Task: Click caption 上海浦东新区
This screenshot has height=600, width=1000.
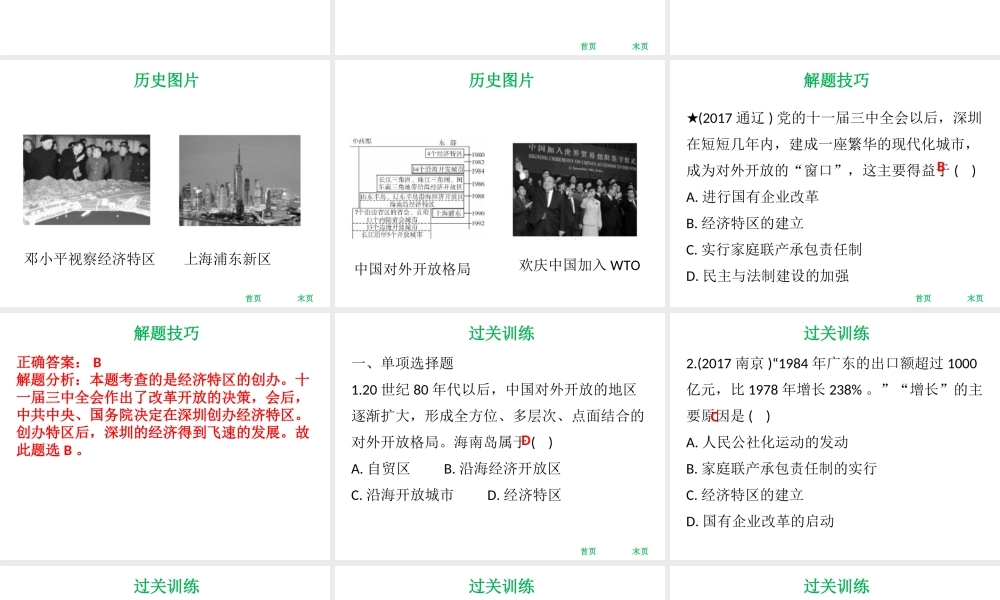Action: [228, 259]
